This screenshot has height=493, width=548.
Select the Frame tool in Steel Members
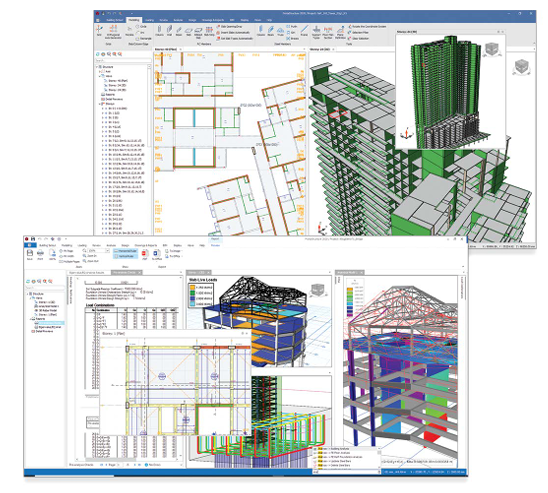(304, 31)
